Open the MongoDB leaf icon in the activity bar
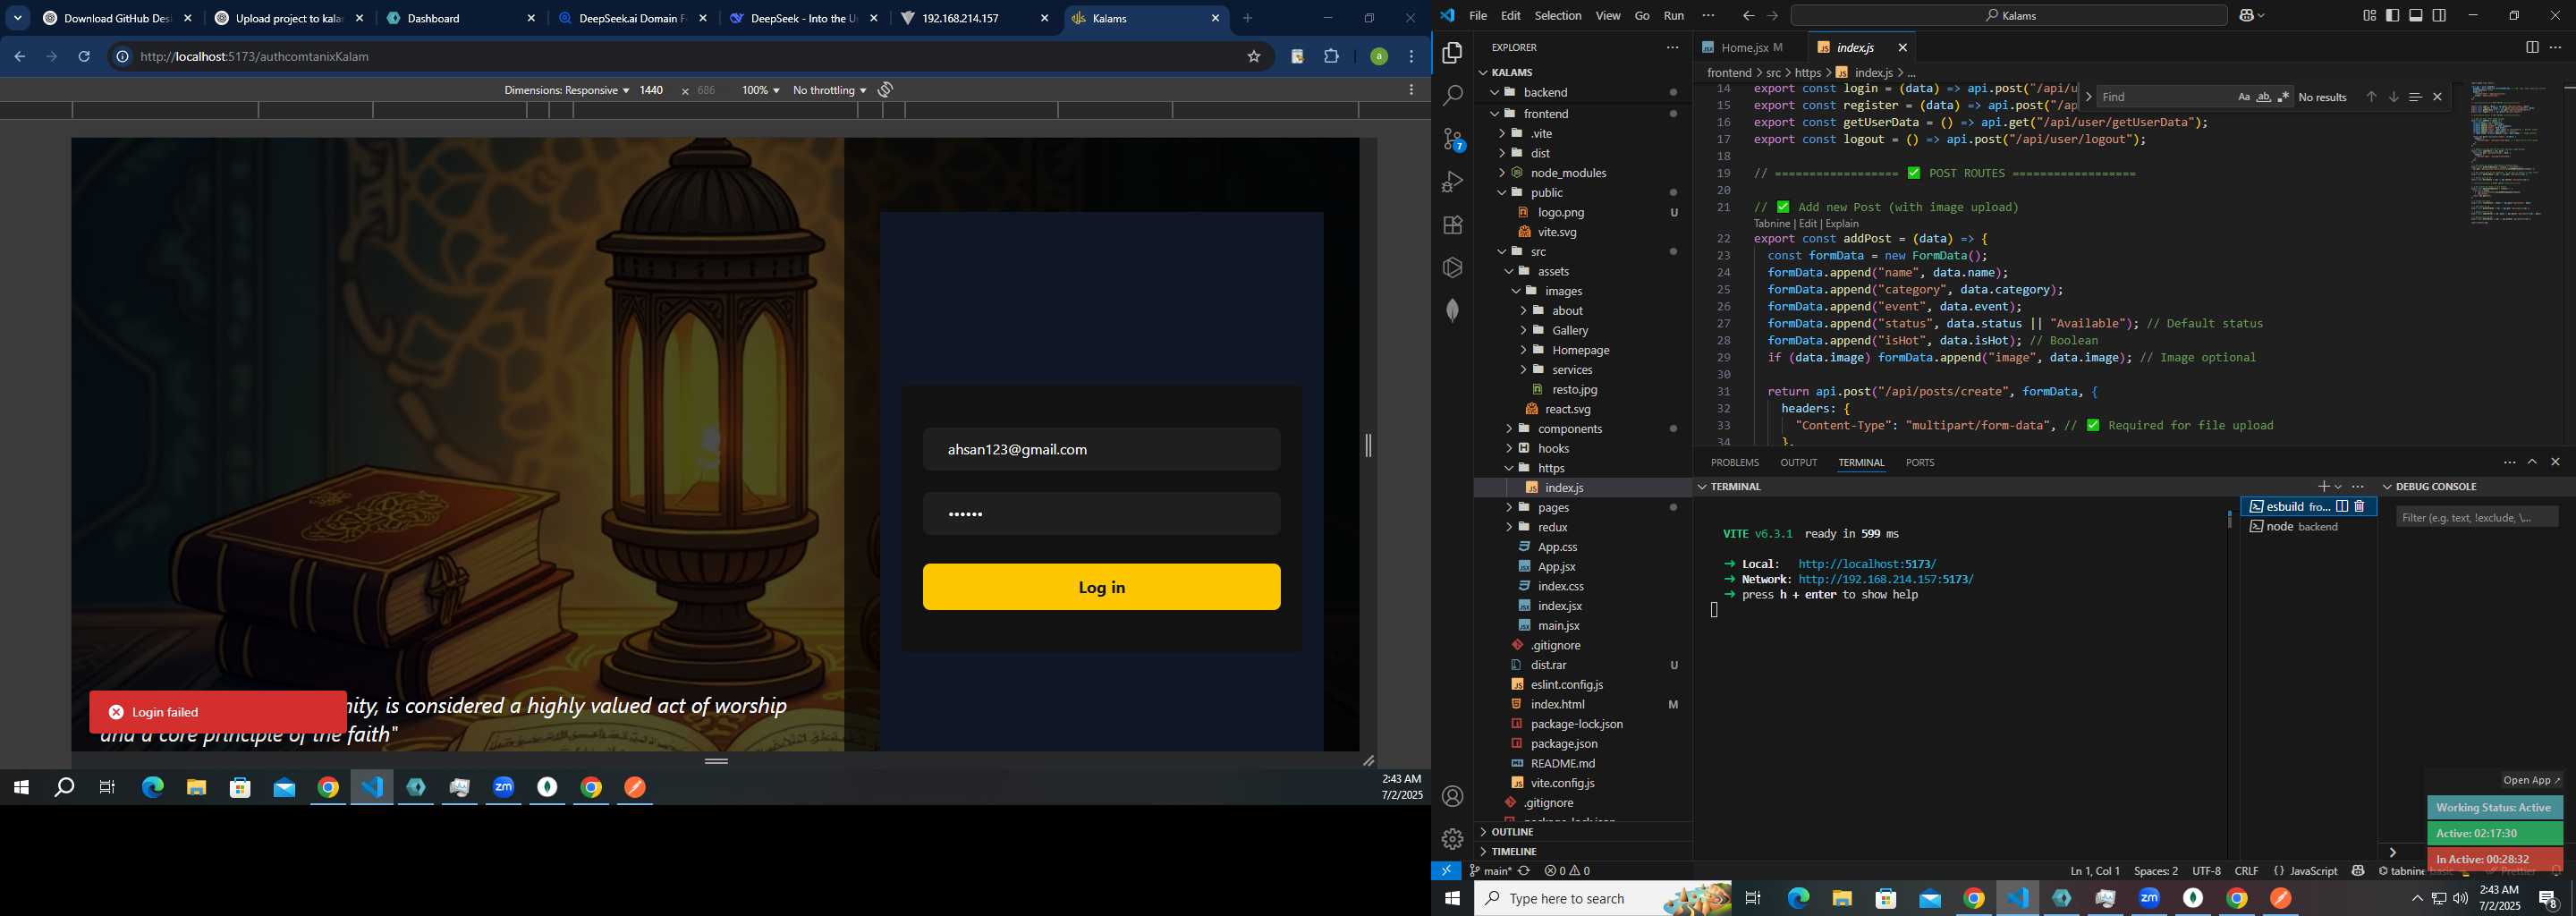Image resolution: width=2576 pixels, height=916 pixels. [x=1452, y=311]
